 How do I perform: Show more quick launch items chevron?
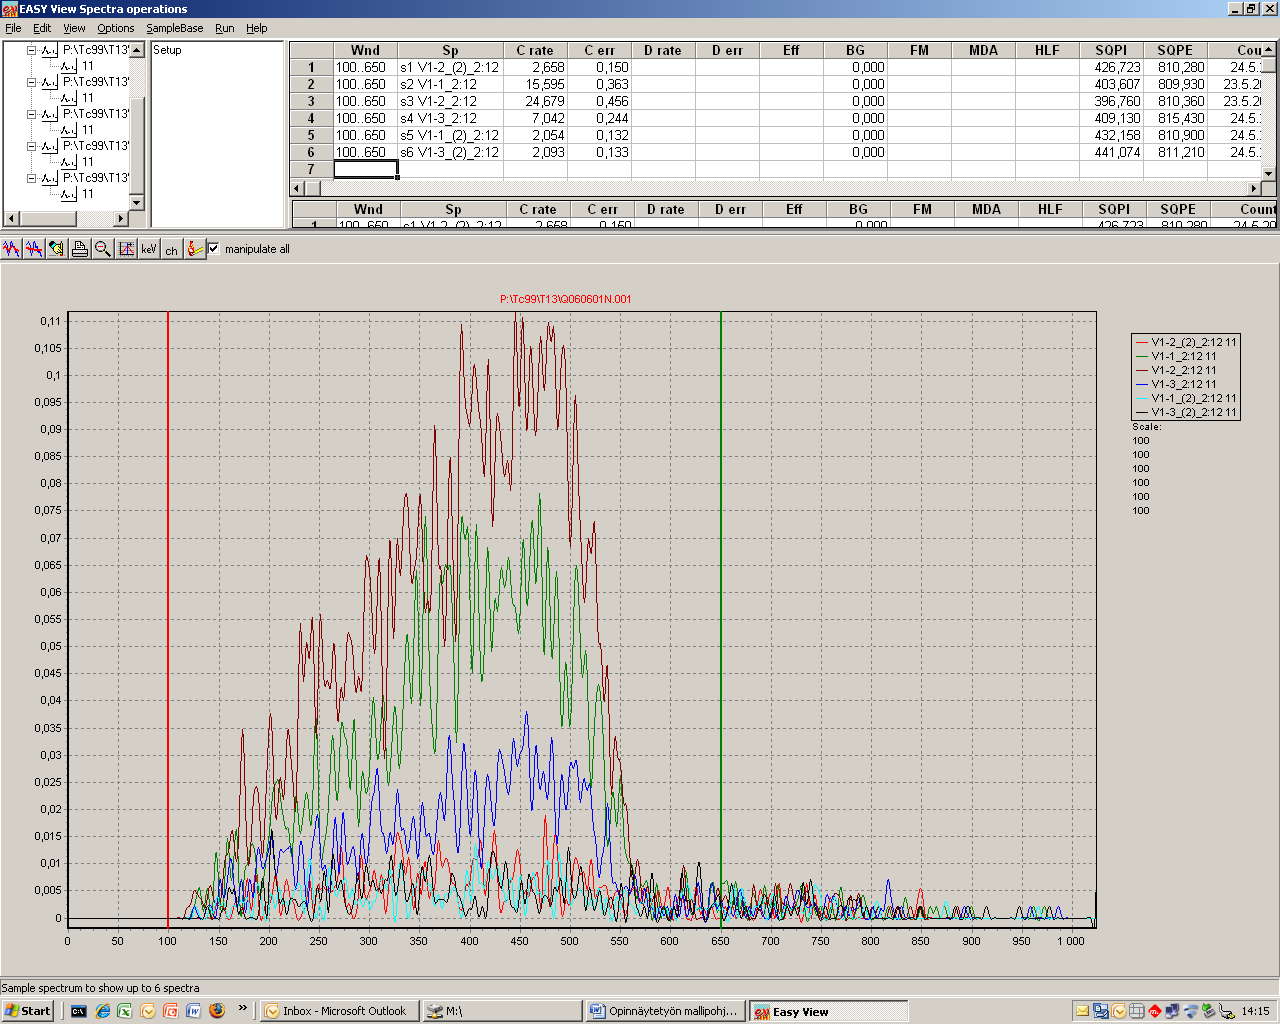point(242,1010)
